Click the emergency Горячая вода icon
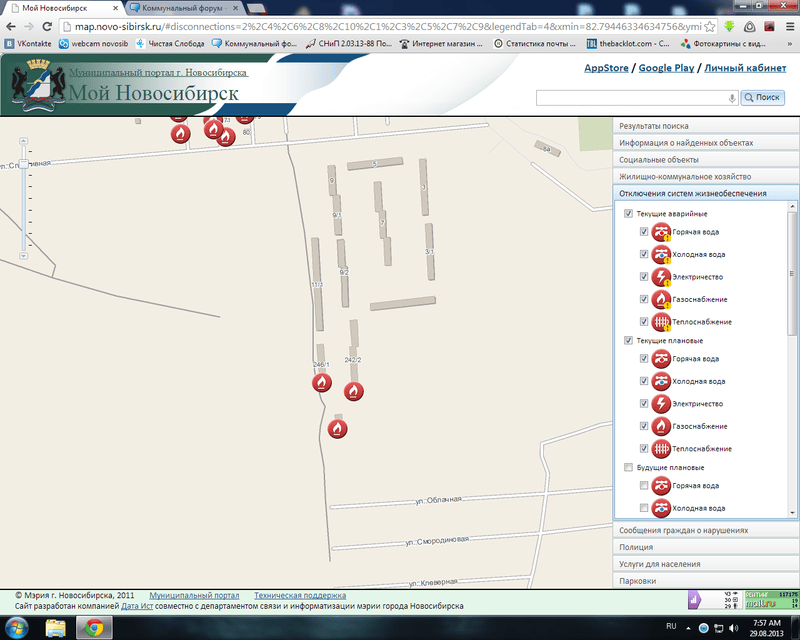Screen dimensions: 800x640 pyautogui.click(x=661, y=232)
